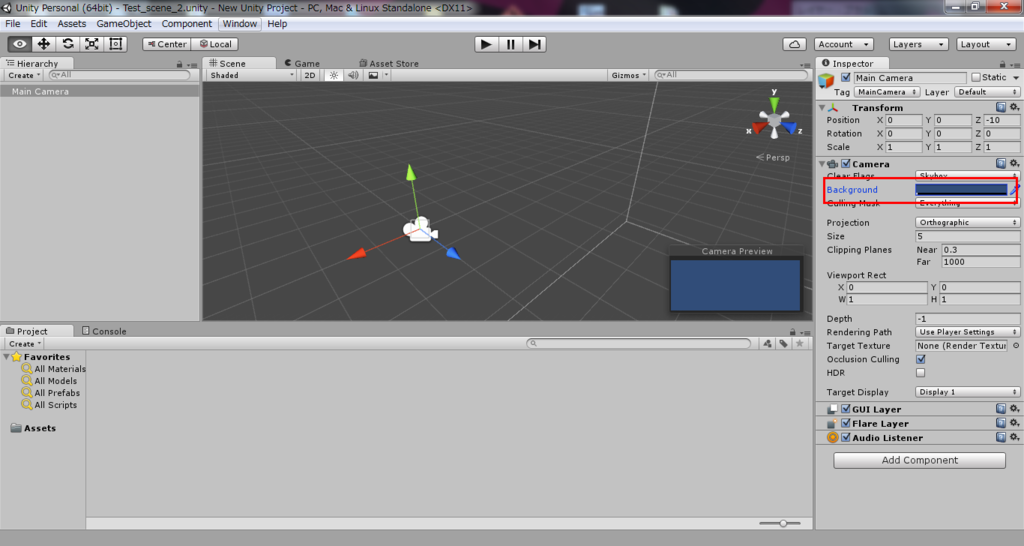1024x546 pixels.
Task: Open the Account dropdown
Action: pyautogui.click(x=844, y=44)
